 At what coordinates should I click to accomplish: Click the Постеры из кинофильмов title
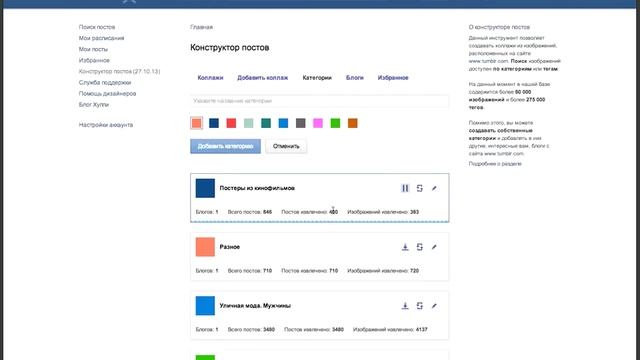coord(257,188)
